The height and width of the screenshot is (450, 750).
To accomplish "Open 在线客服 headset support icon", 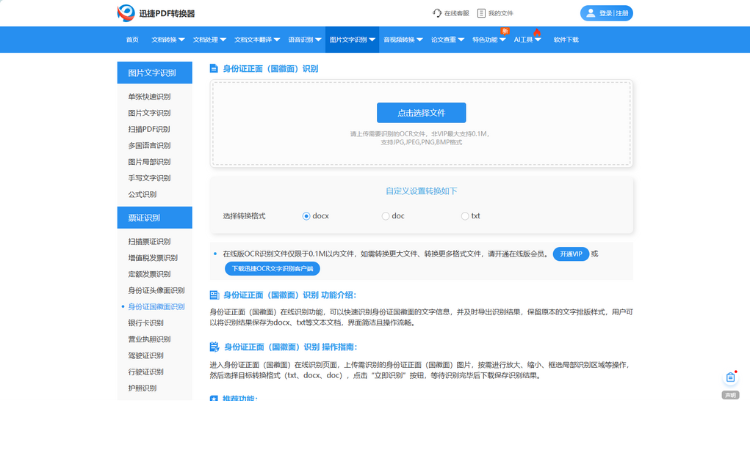I will pos(437,13).
